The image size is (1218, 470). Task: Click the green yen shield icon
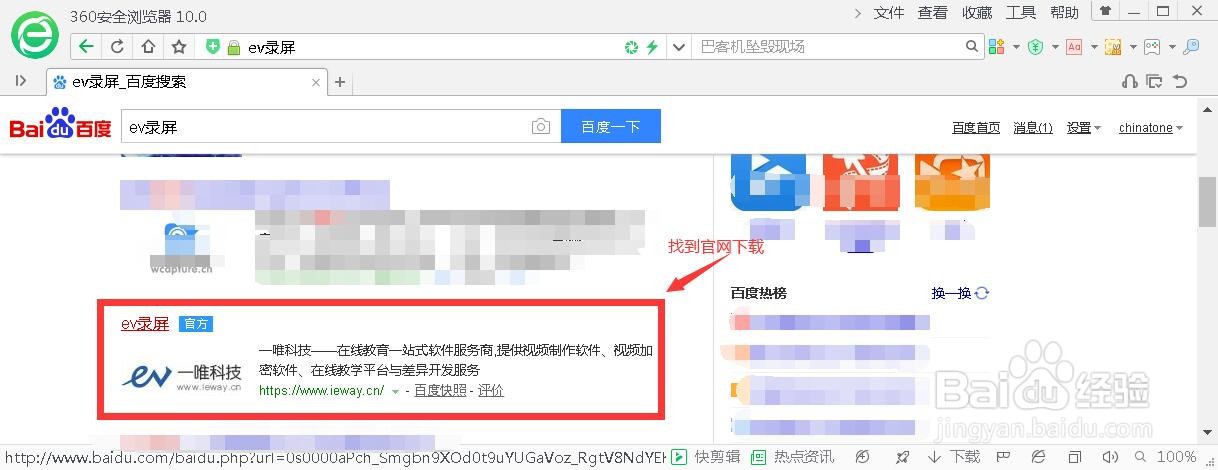coord(1037,46)
